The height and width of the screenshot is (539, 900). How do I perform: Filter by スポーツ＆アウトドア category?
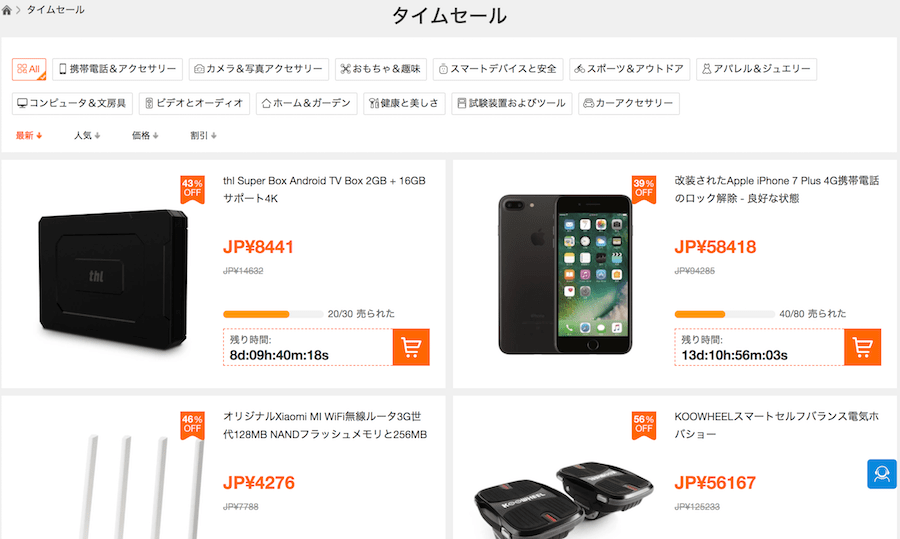pos(629,69)
